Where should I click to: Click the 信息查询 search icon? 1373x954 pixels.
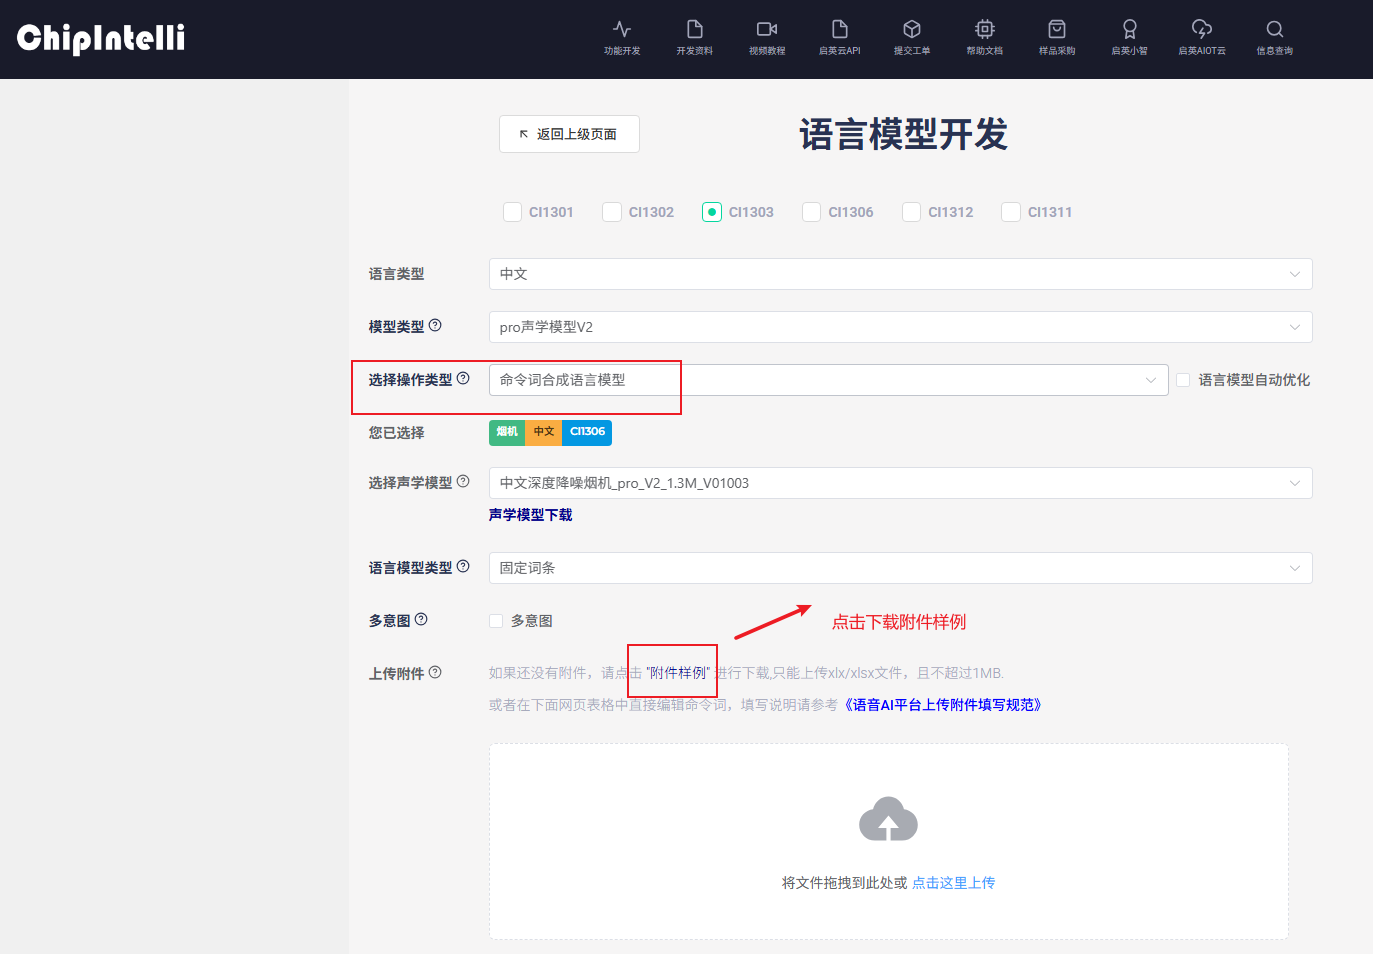(x=1275, y=29)
